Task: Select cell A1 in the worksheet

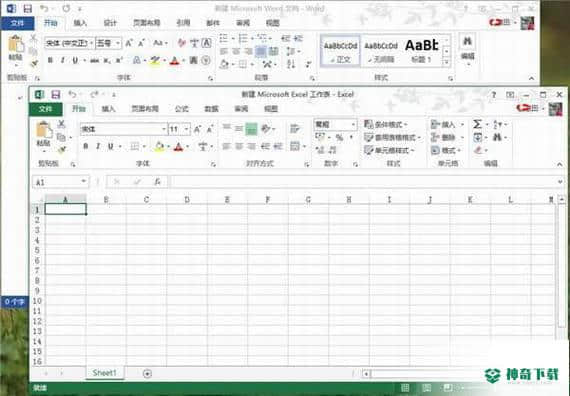Action: (x=65, y=209)
